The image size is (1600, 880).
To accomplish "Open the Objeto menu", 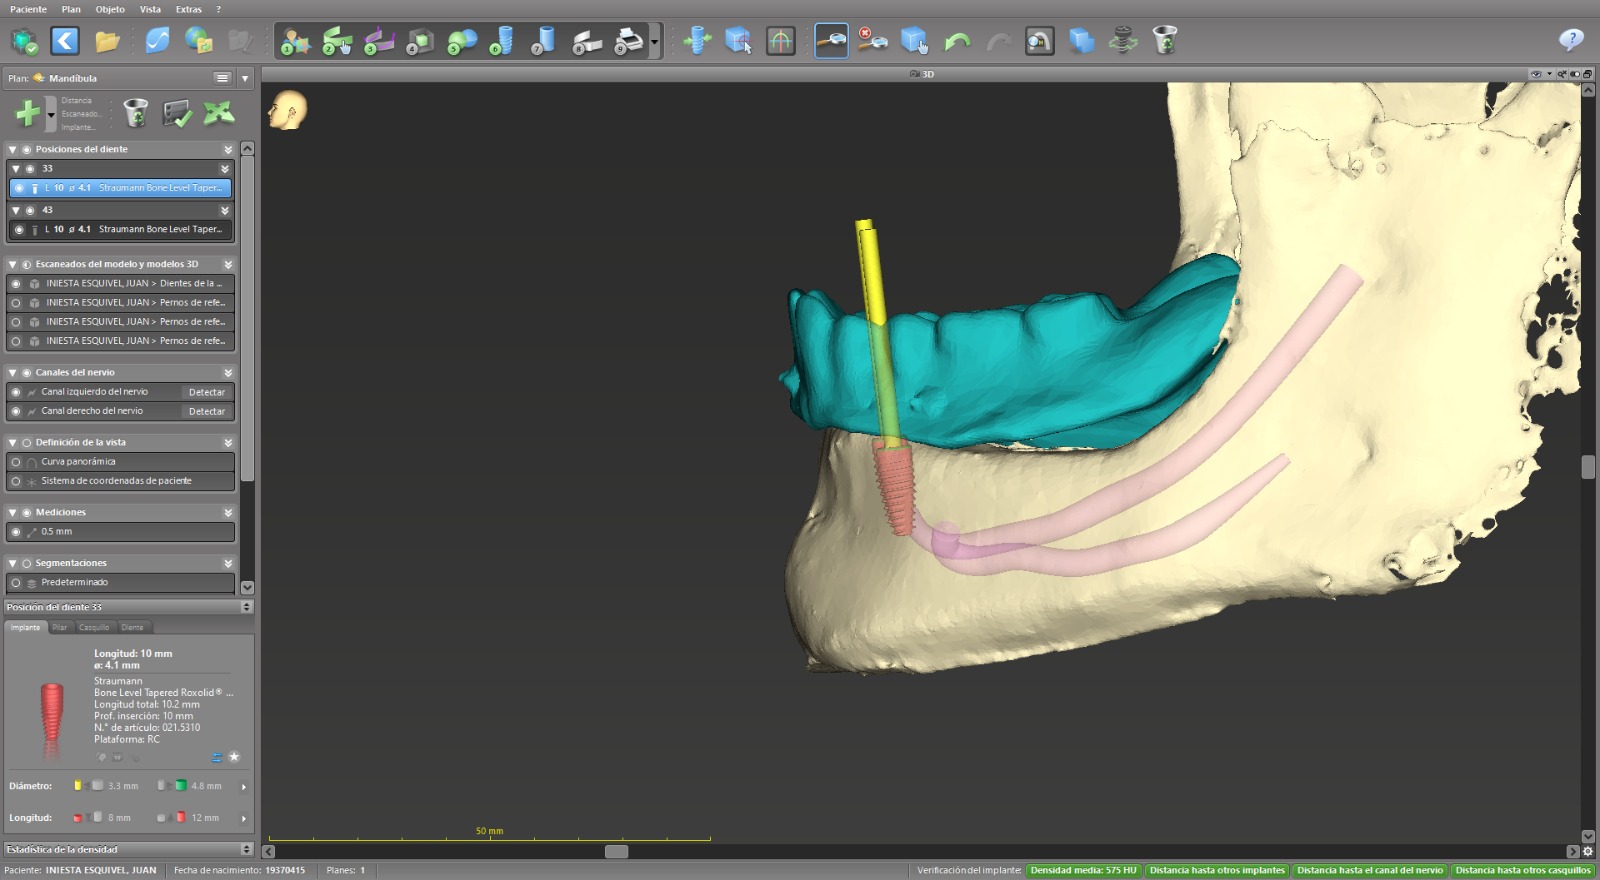I will point(110,9).
